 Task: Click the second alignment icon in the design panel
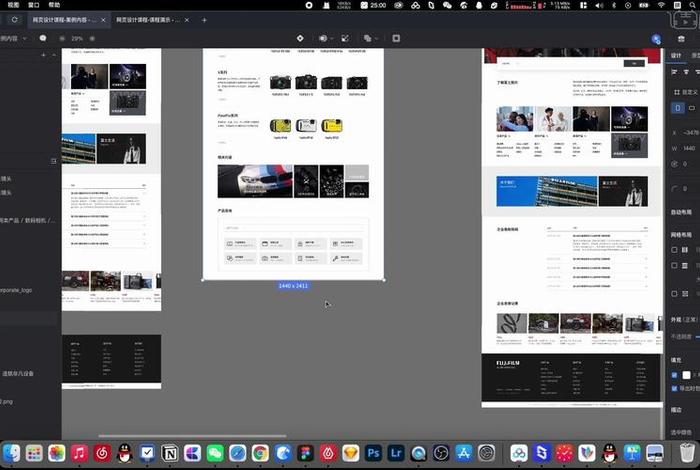pos(686,72)
